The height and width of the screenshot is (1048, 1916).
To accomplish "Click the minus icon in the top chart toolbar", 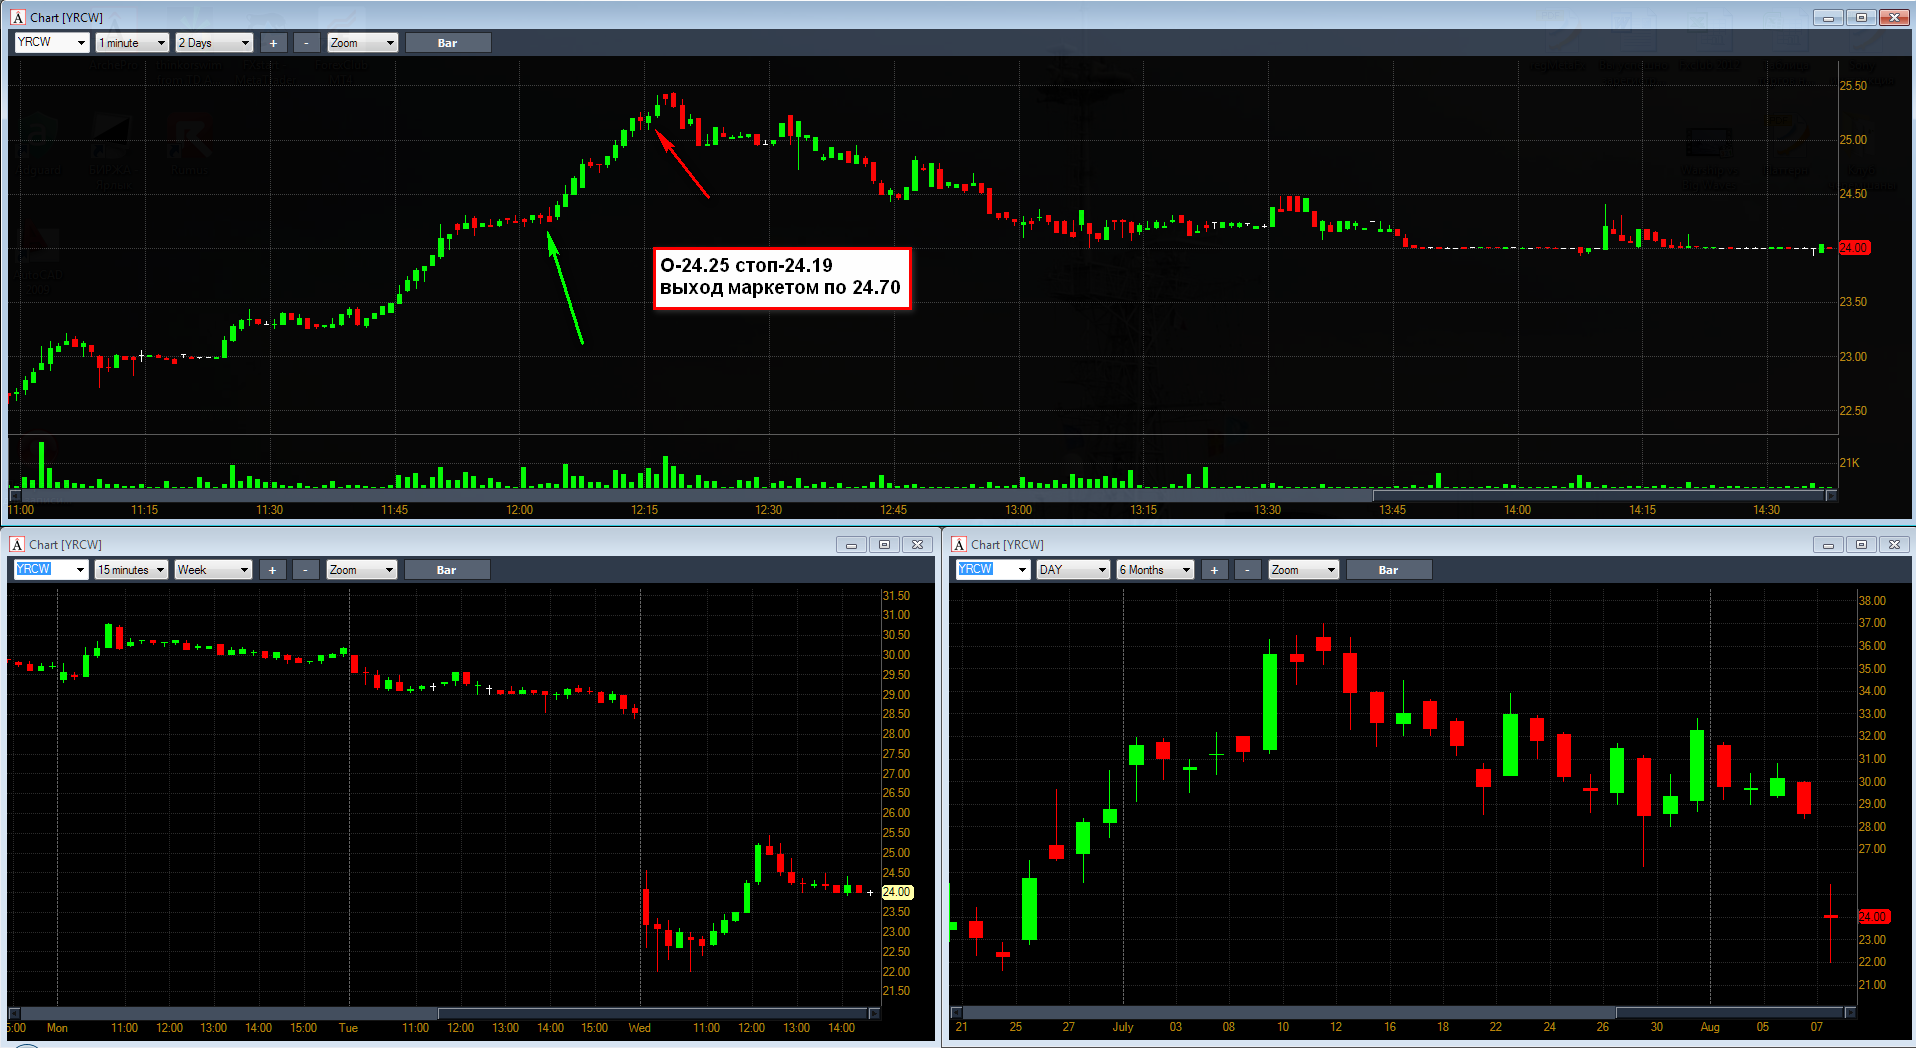I will pos(306,43).
